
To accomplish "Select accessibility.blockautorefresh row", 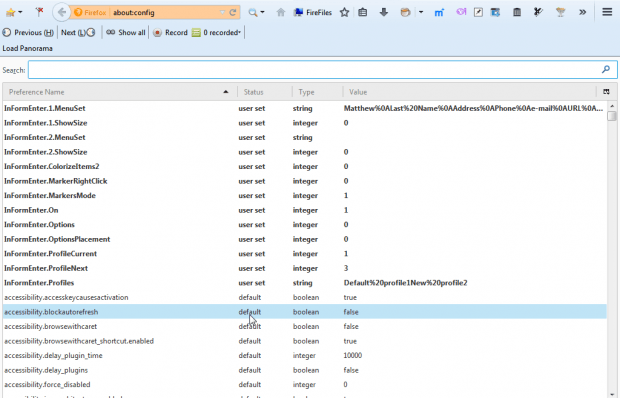I will coord(304,312).
